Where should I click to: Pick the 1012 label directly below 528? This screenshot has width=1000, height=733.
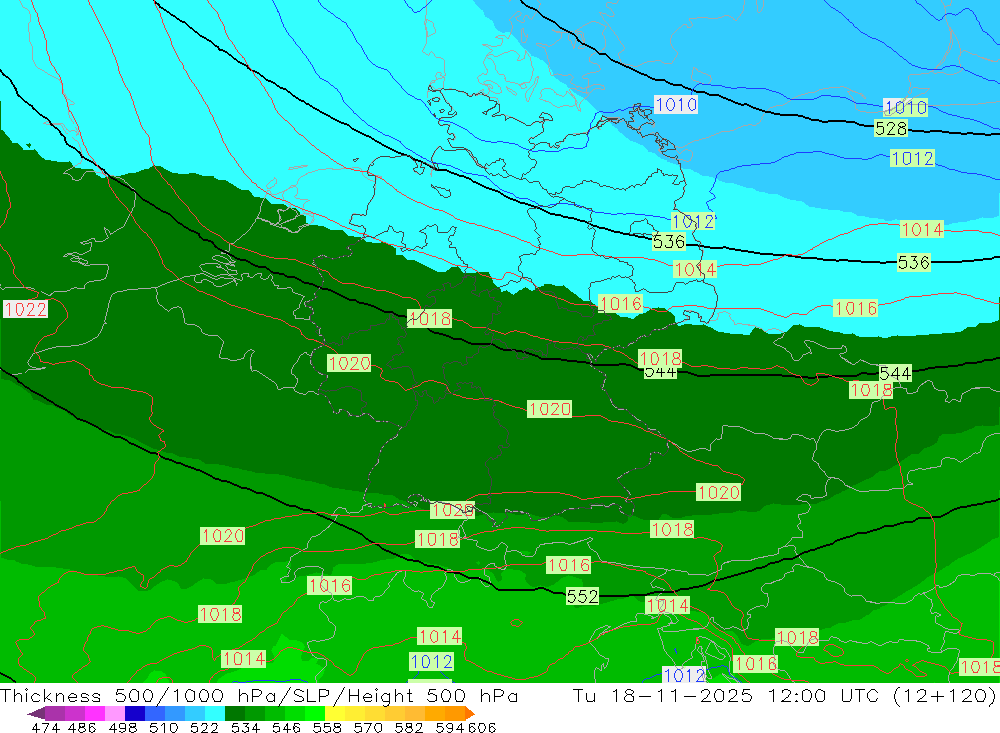[x=912, y=158]
